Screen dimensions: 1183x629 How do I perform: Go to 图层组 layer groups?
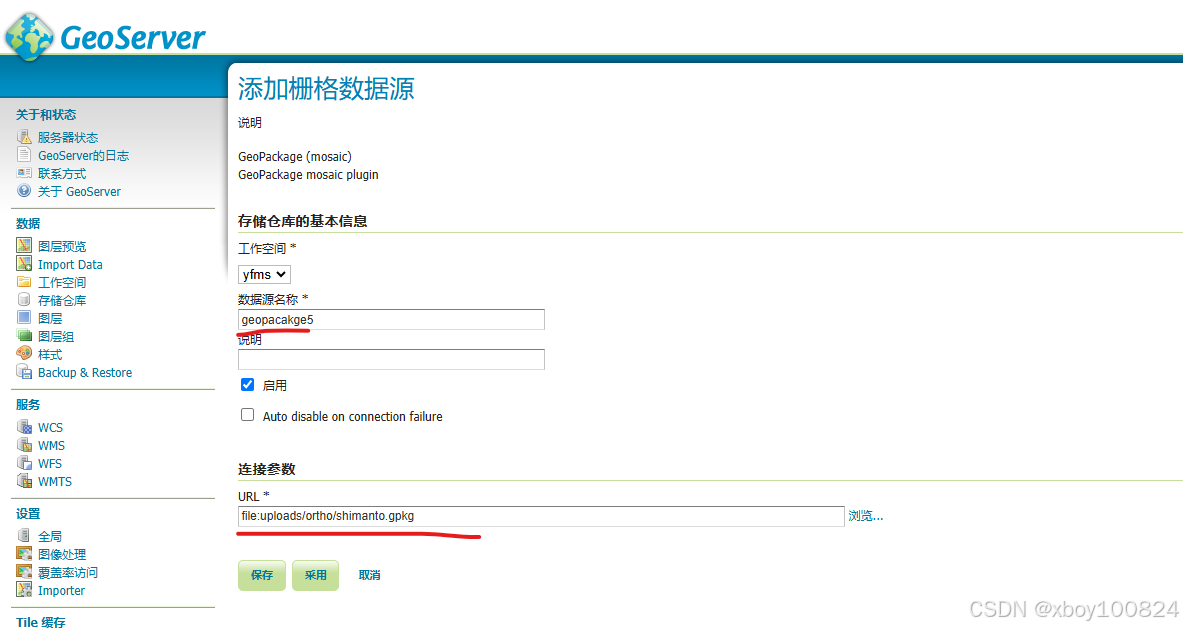[56, 336]
